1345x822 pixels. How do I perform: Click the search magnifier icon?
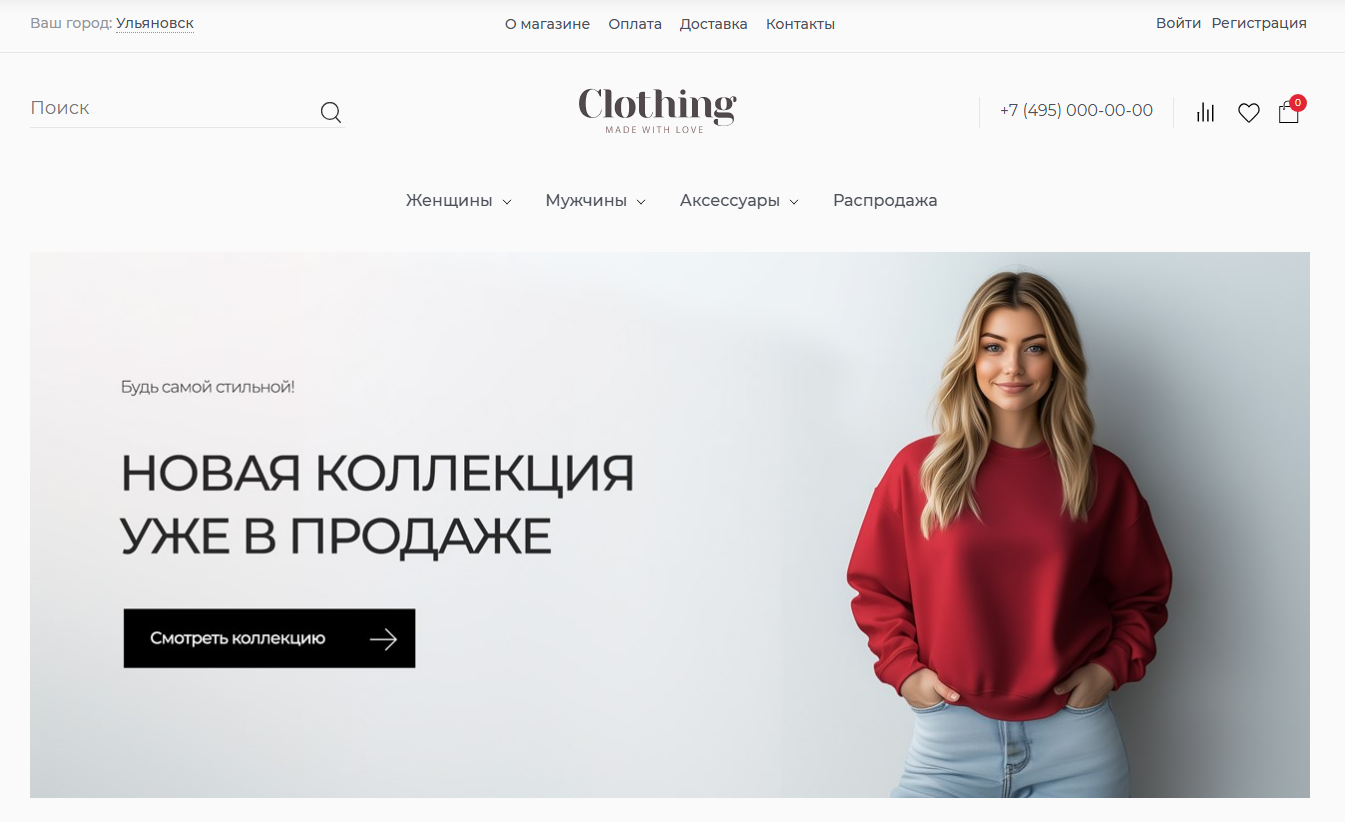[331, 112]
